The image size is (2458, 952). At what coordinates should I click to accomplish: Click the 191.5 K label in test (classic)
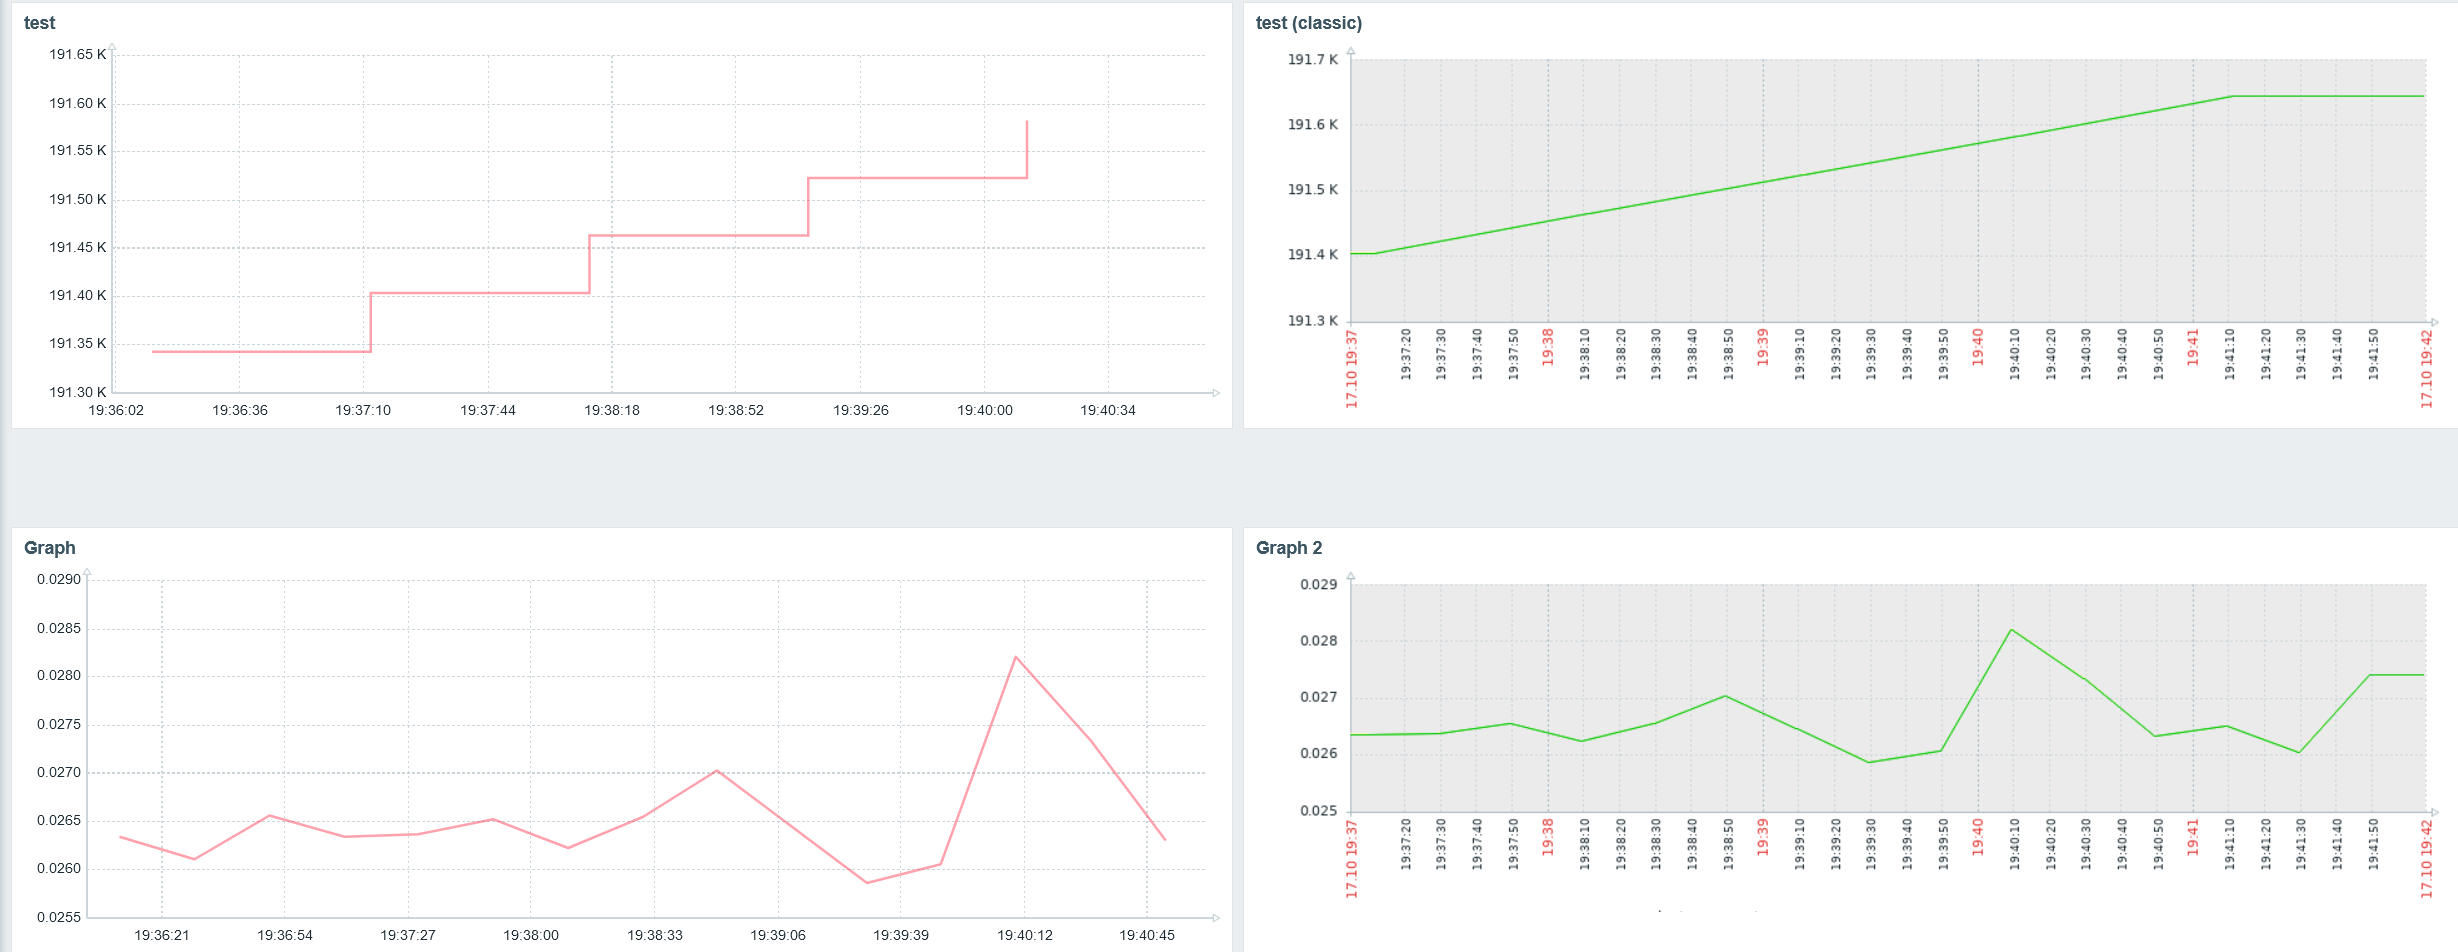pyautogui.click(x=1312, y=189)
